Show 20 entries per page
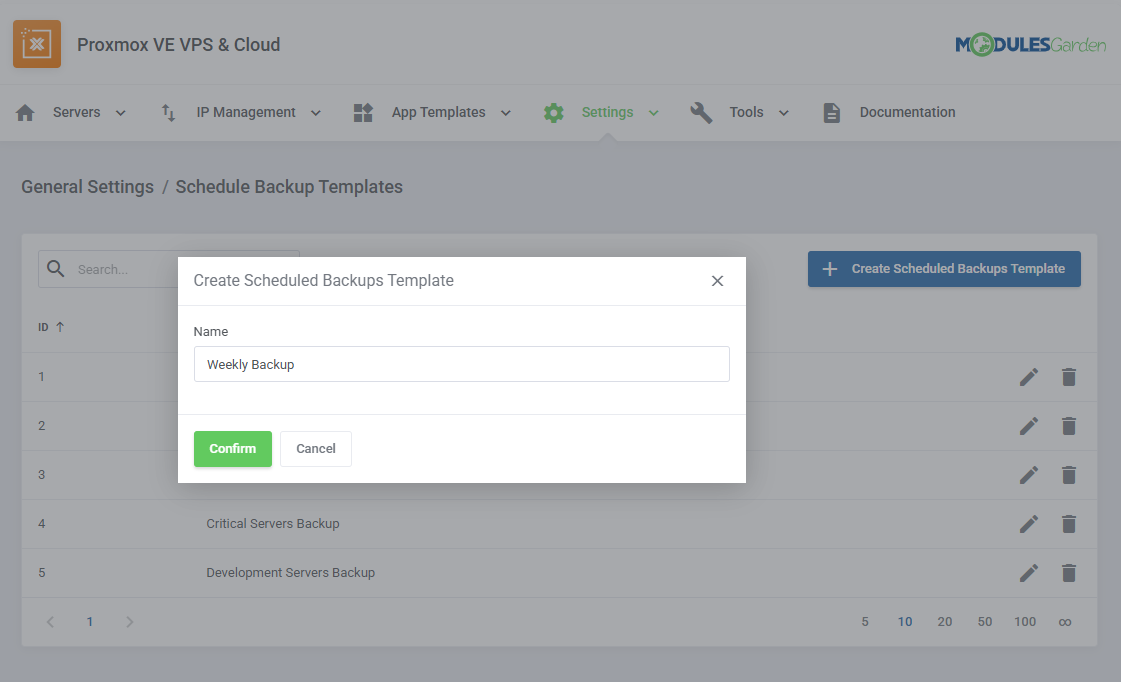This screenshot has height=682, width=1121. (x=944, y=622)
